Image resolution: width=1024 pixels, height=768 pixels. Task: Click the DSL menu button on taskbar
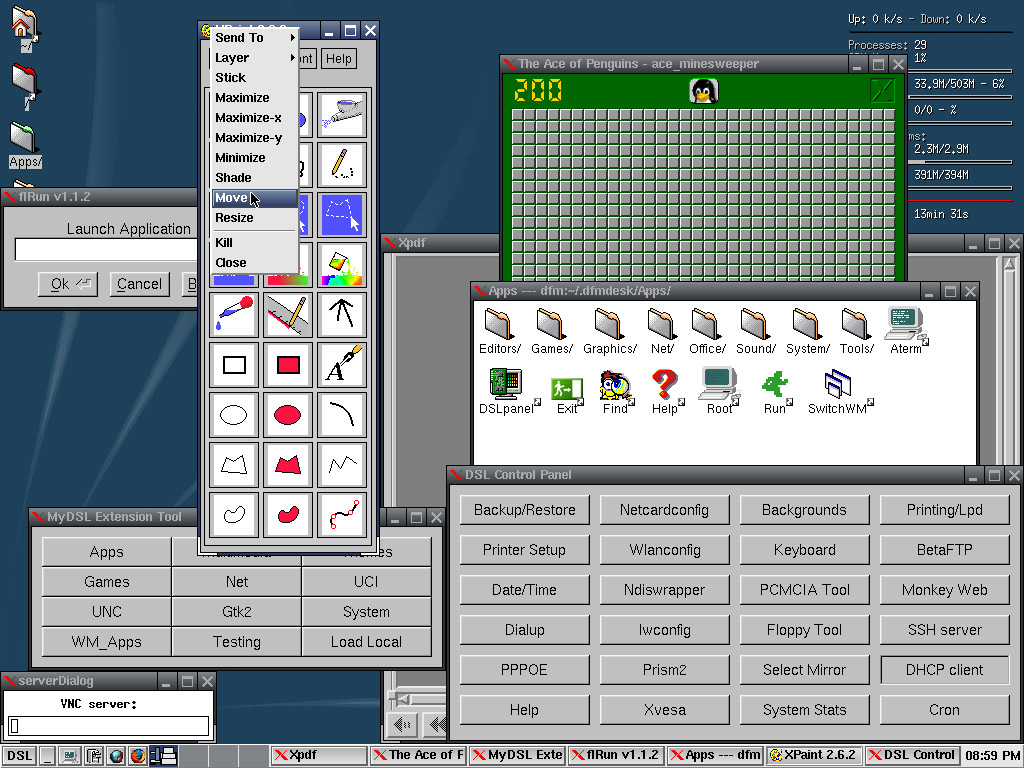[19, 756]
